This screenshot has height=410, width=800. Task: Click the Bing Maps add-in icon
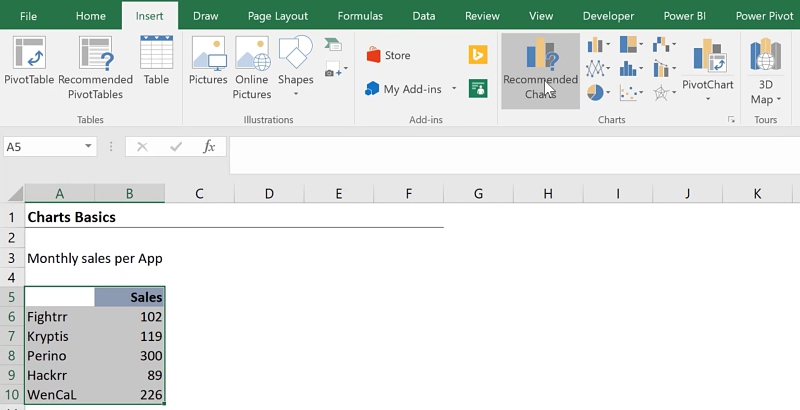(478, 55)
